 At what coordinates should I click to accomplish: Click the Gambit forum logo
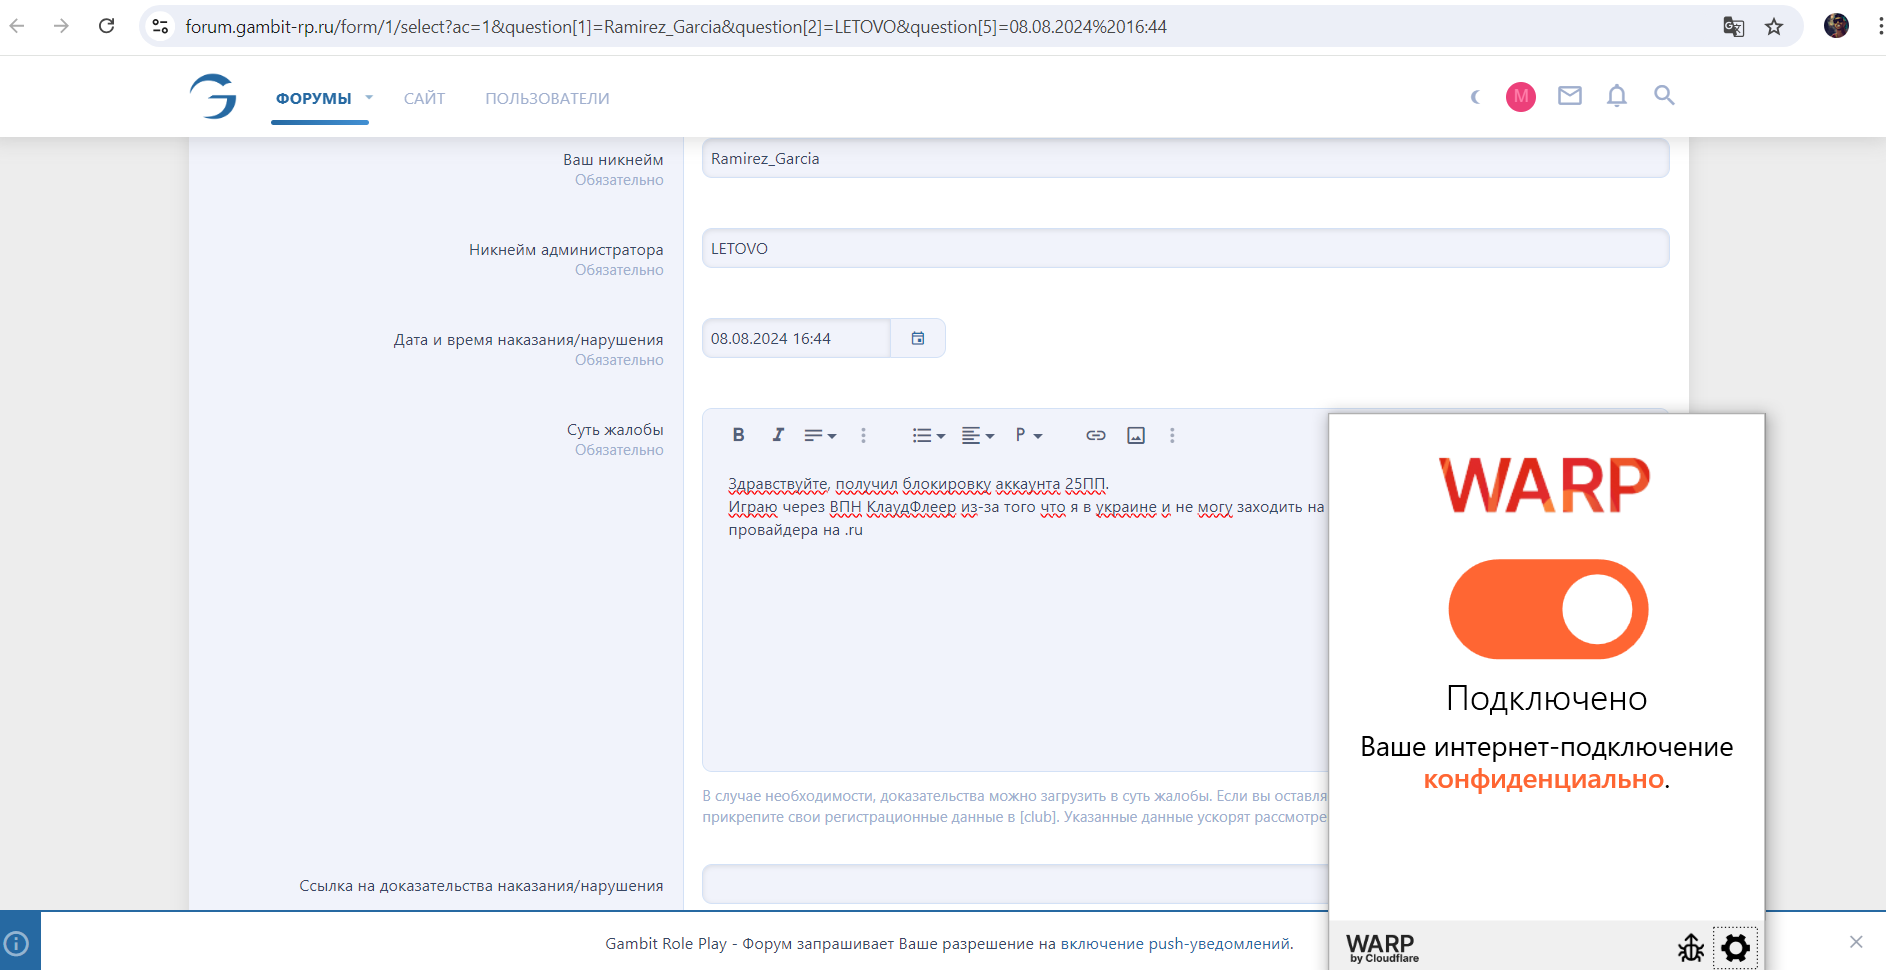click(213, 96)
